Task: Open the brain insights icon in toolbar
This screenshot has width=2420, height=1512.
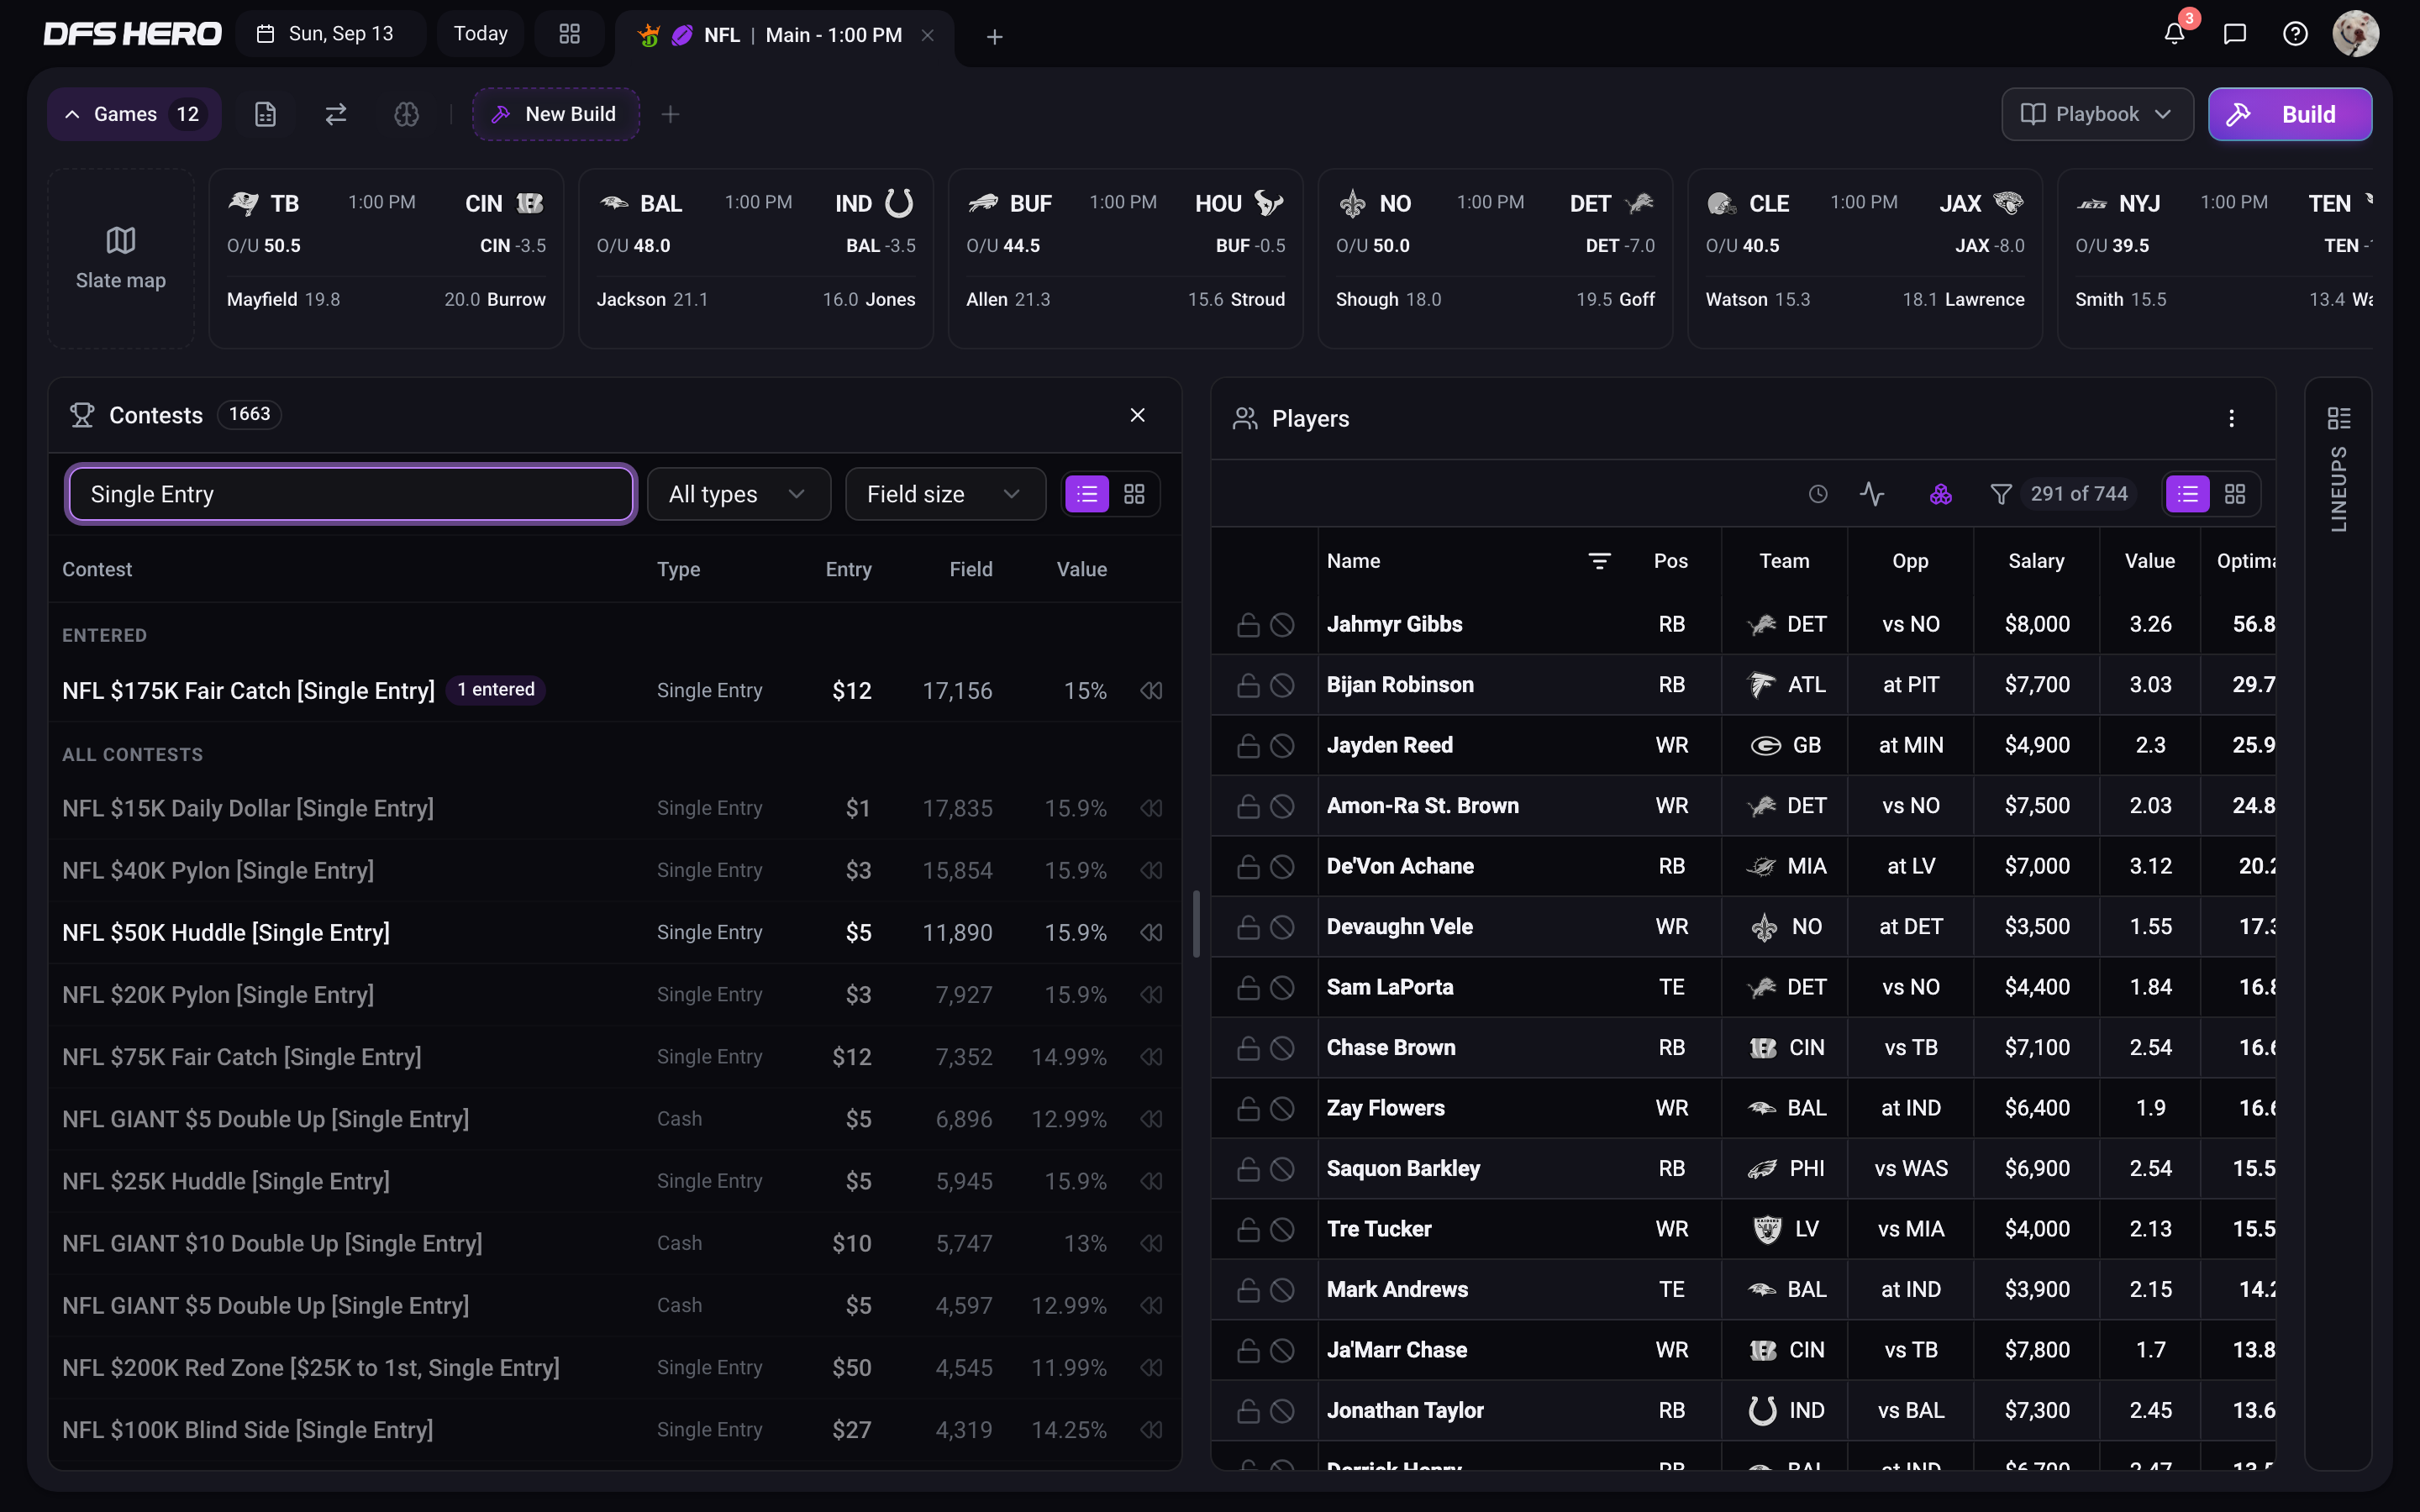Action: coord(406,114)
